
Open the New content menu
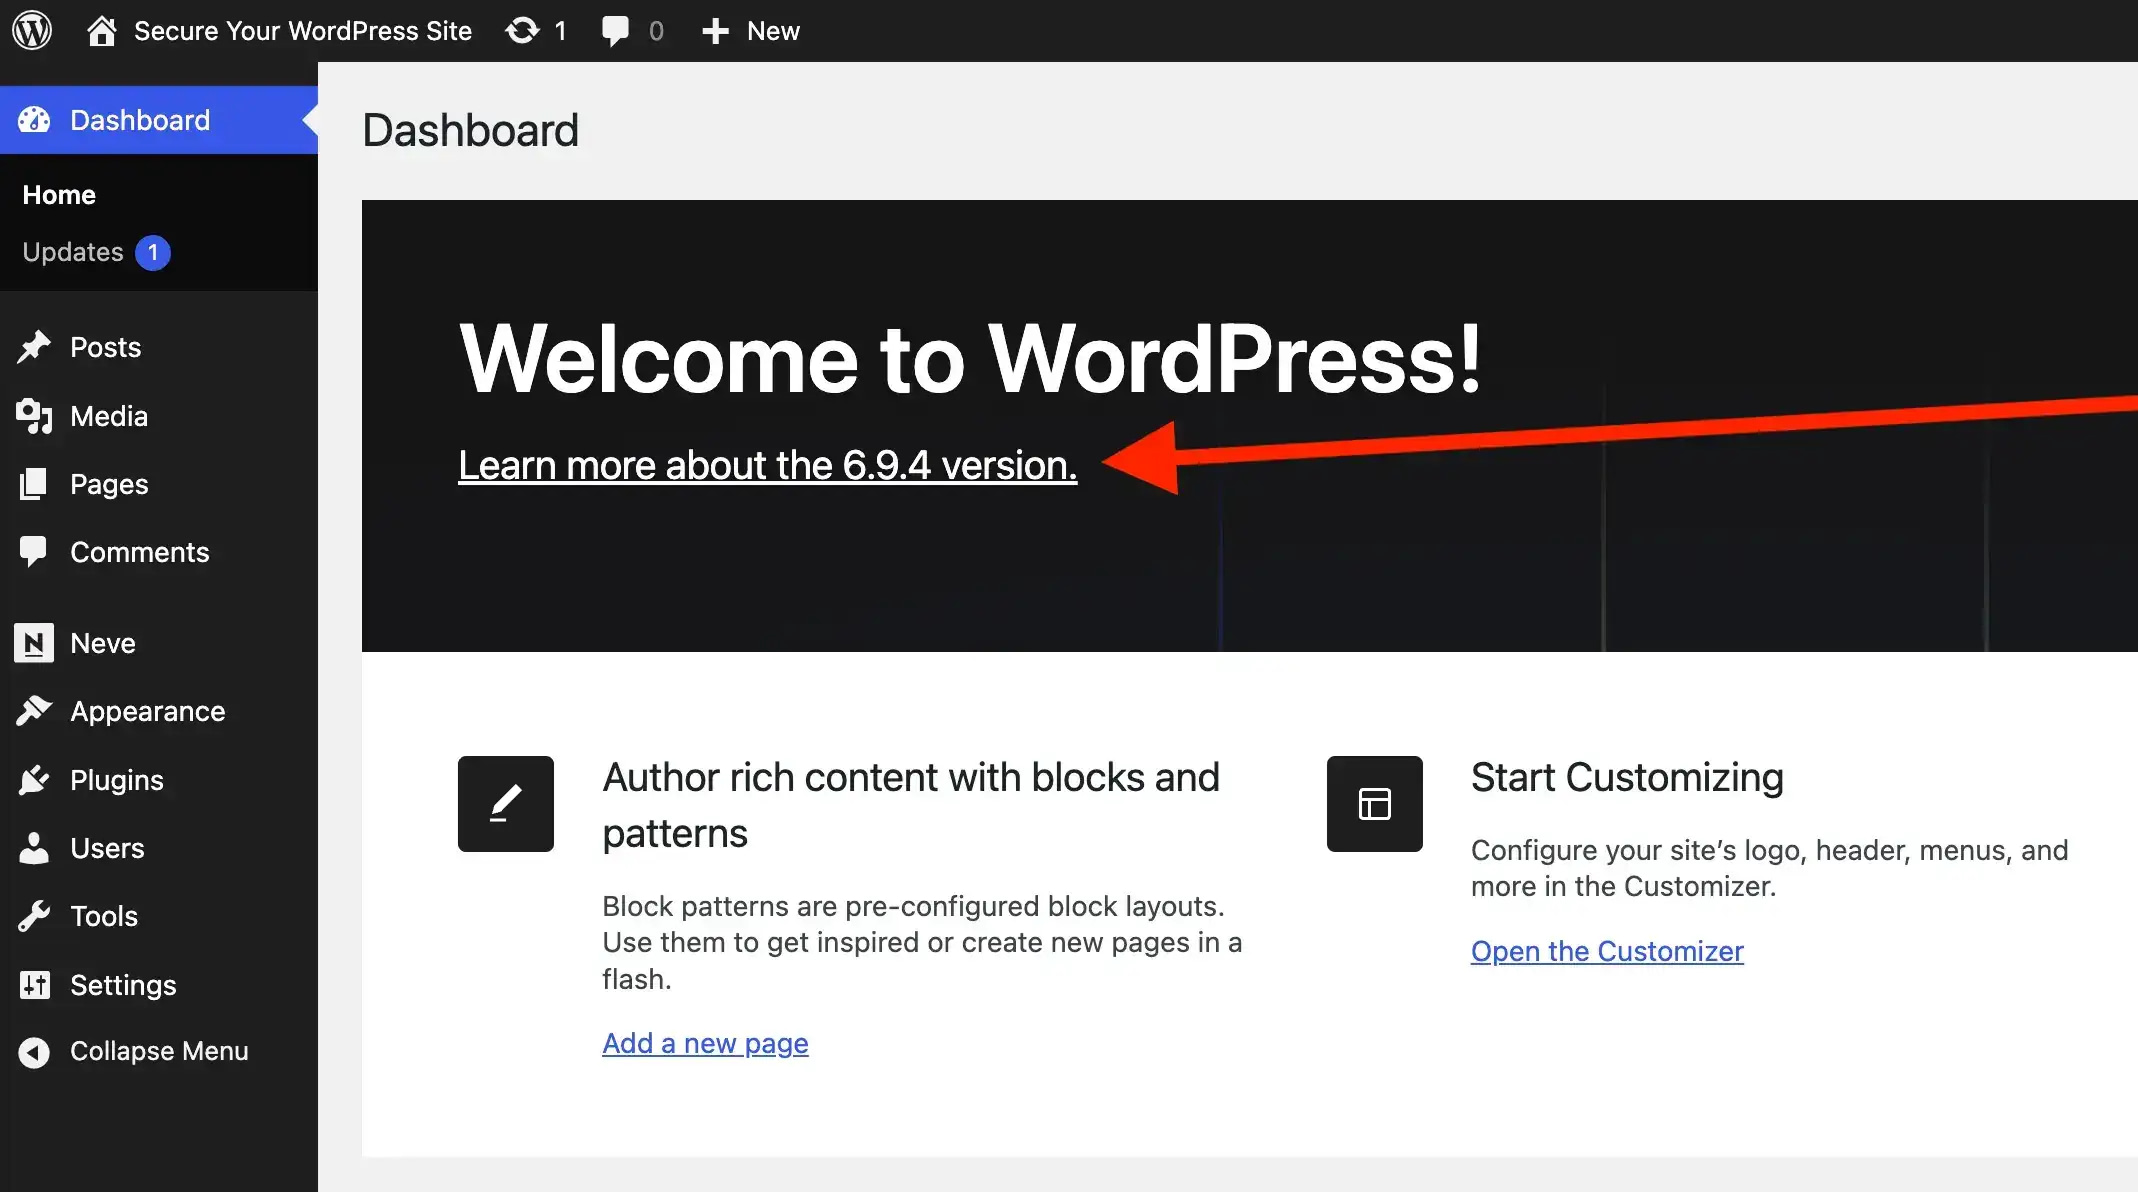773,31
